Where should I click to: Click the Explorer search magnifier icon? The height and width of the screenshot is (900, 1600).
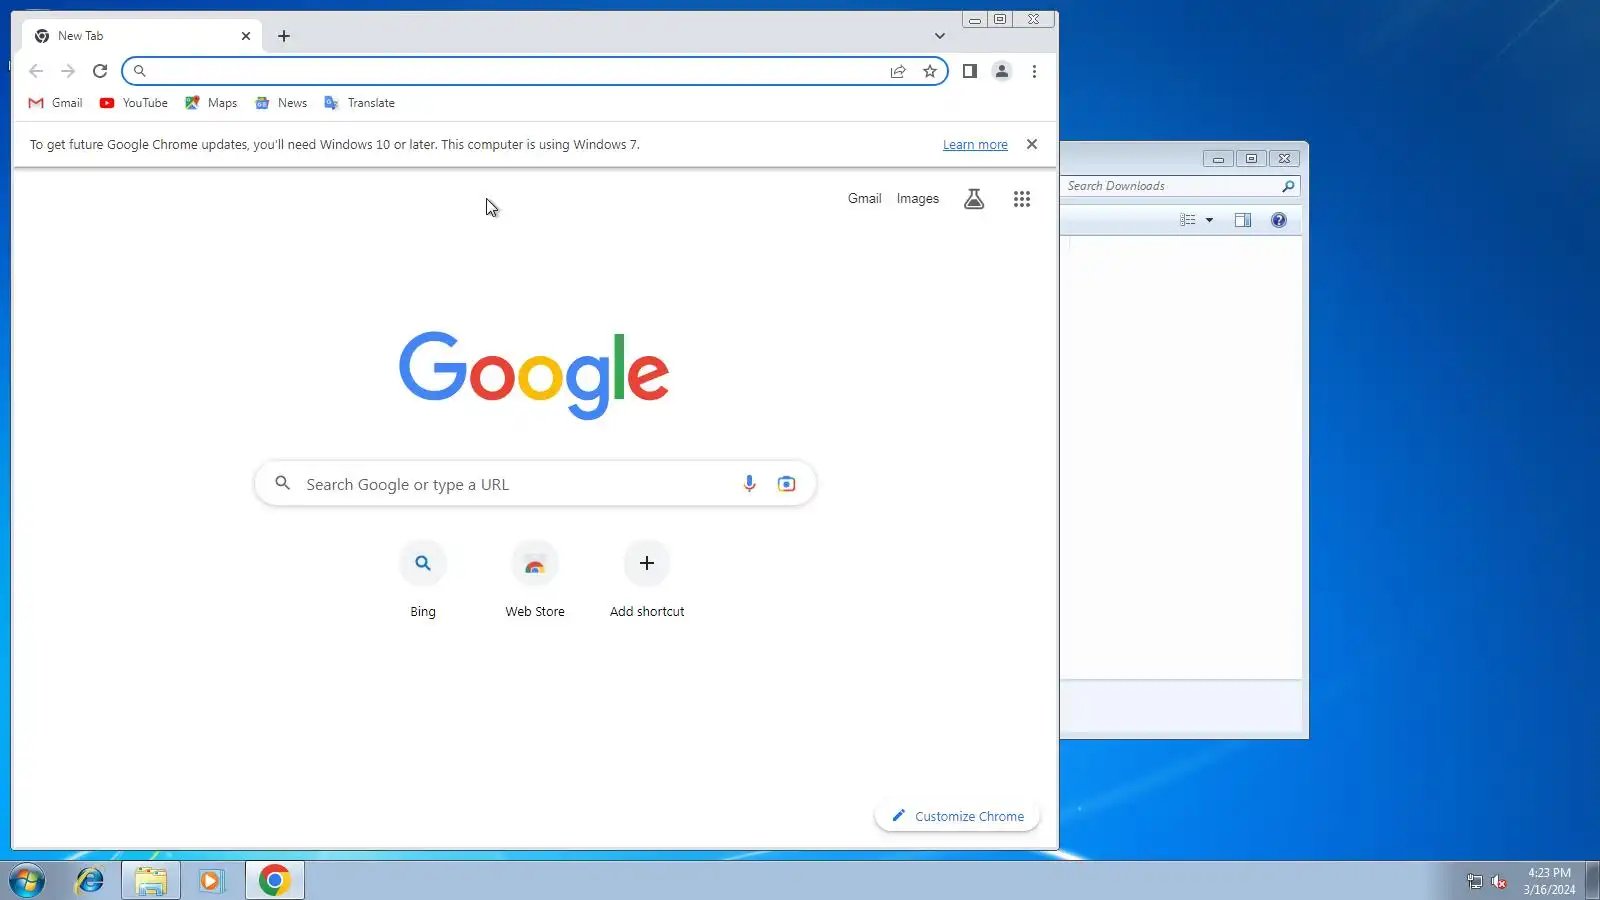pyautogui.click(x=1288, y=186)
